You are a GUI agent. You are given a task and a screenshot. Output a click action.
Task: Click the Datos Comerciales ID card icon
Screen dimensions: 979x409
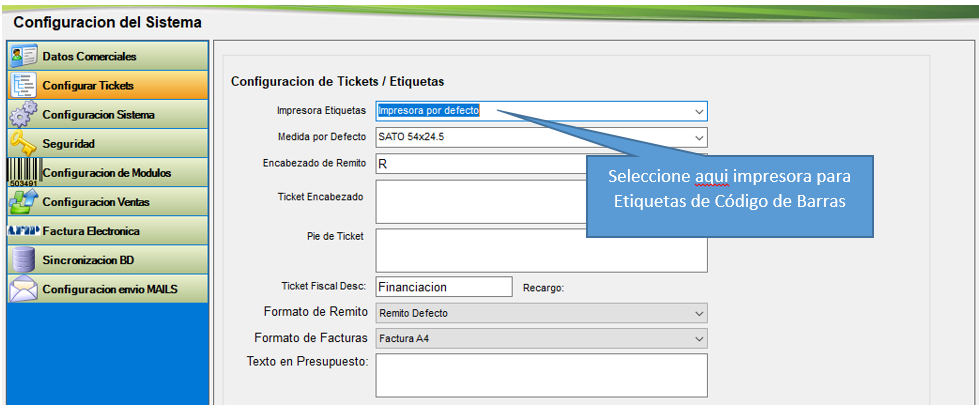[23, 56]
